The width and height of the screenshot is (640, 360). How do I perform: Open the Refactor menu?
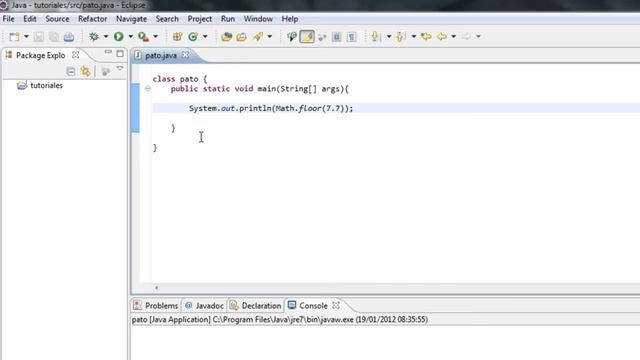(92, 19)
